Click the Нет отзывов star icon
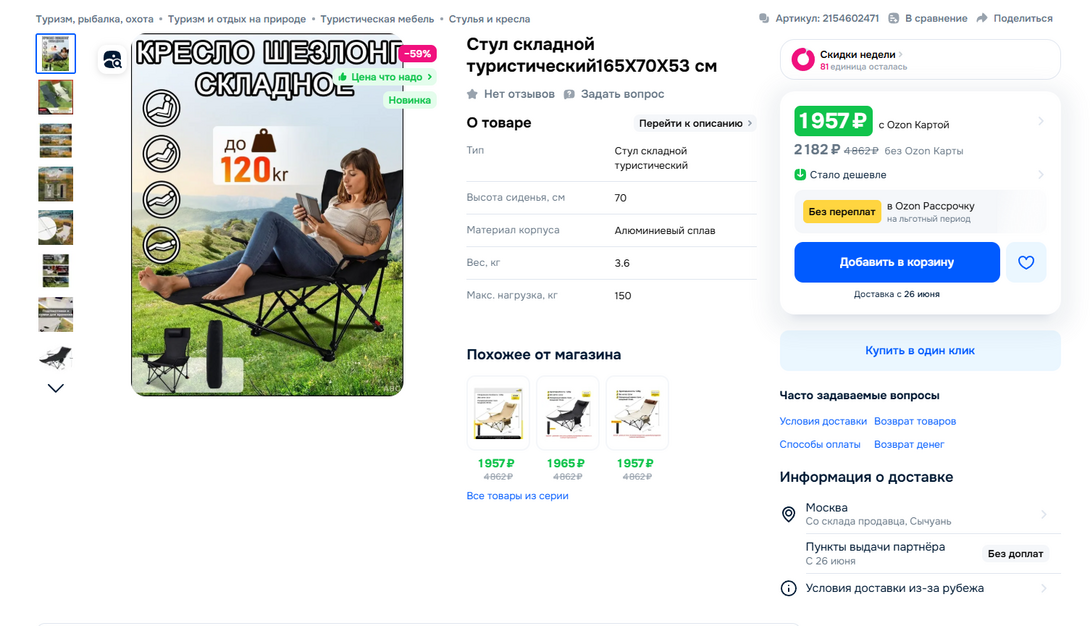1090x626 pixels. coord(472,94)
